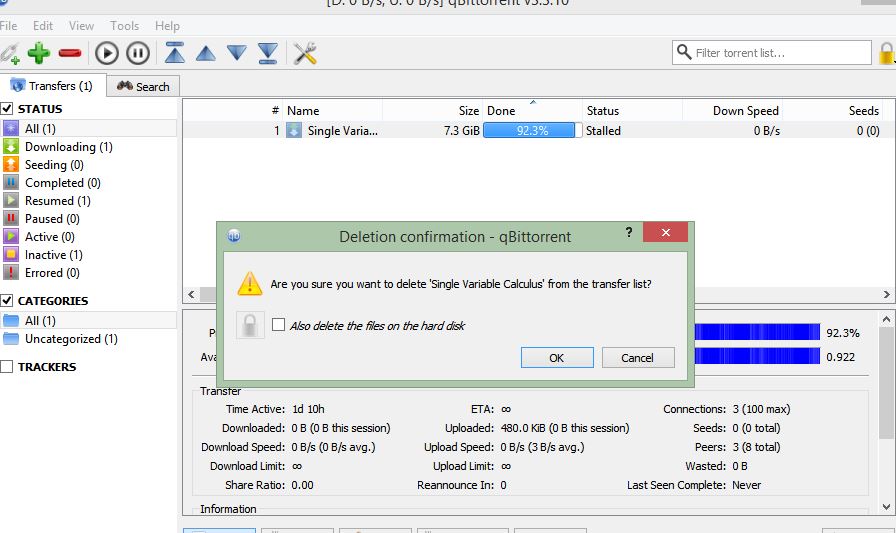The image size is (896, 533).
Task: Select the Downloading (1) status filter
Action: (89, 147)
